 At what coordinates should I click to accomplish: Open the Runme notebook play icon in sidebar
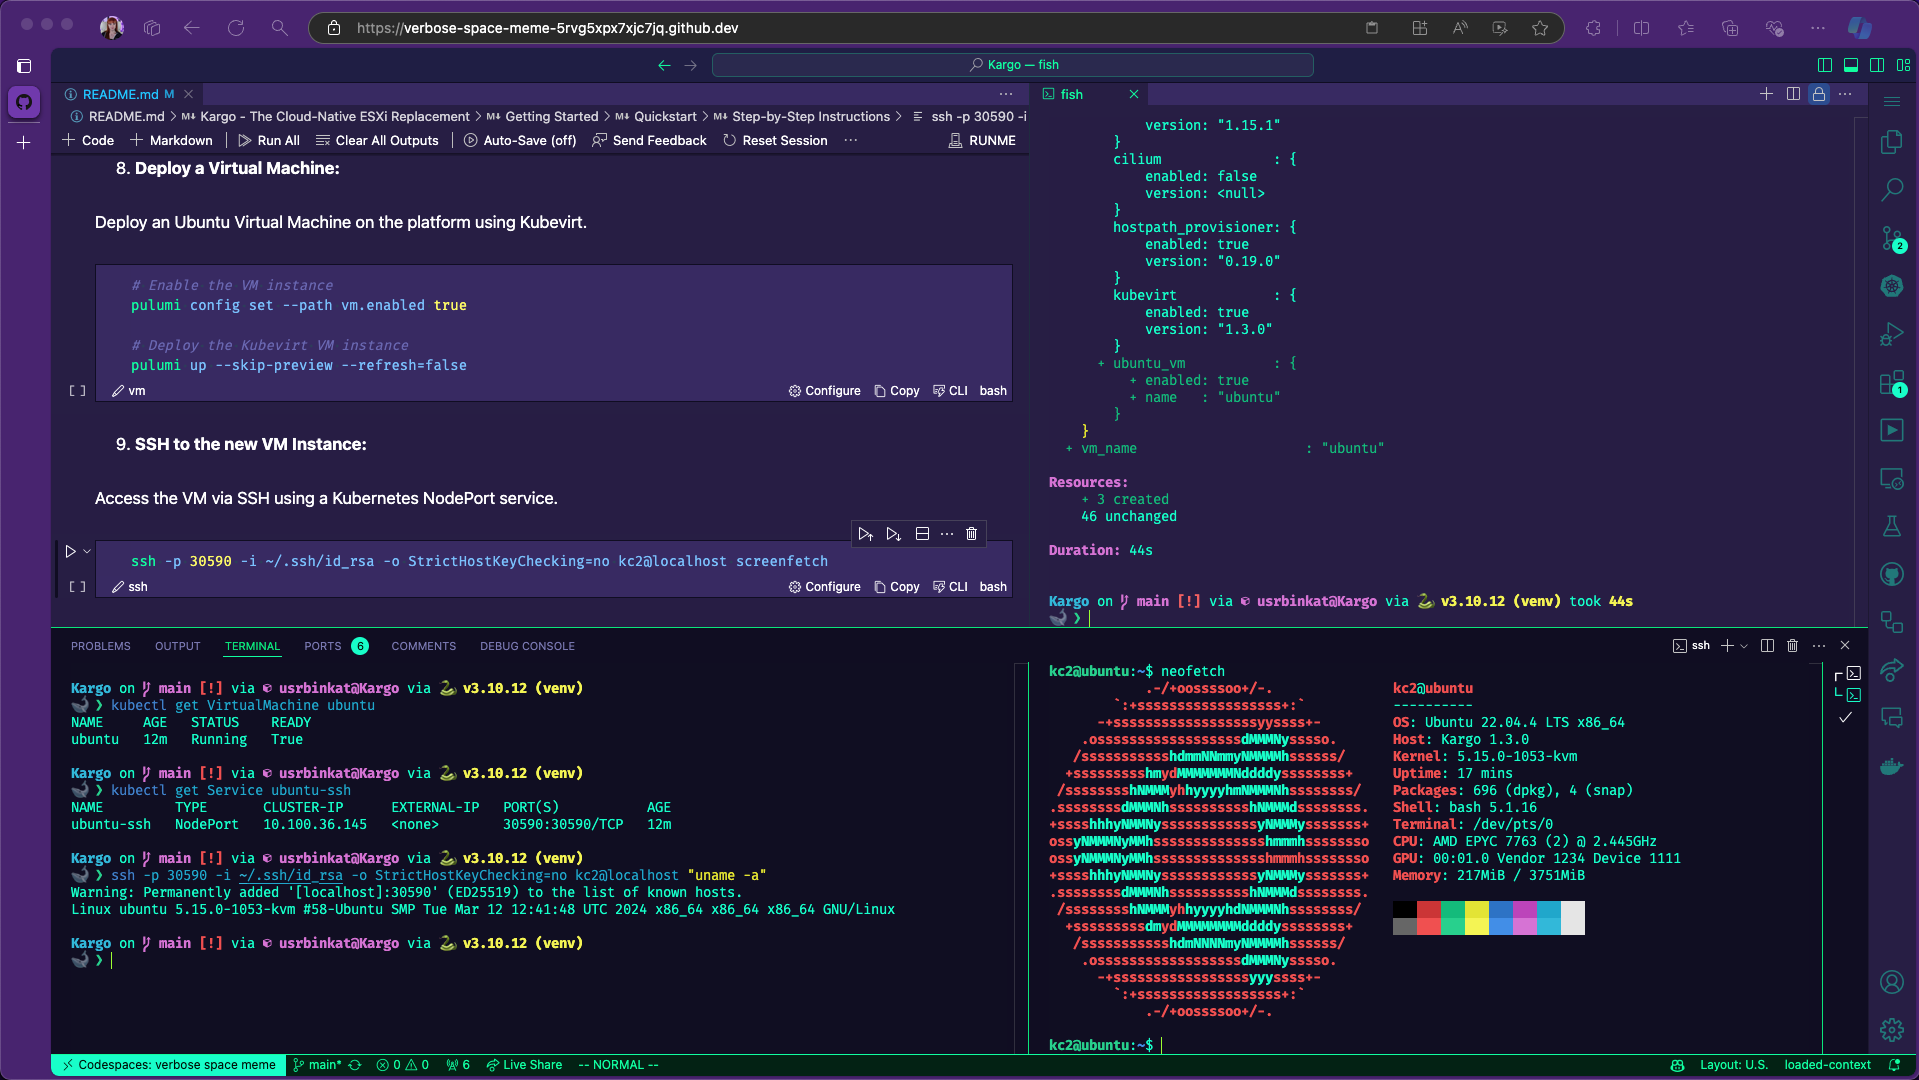click(x=1891, y=430)
